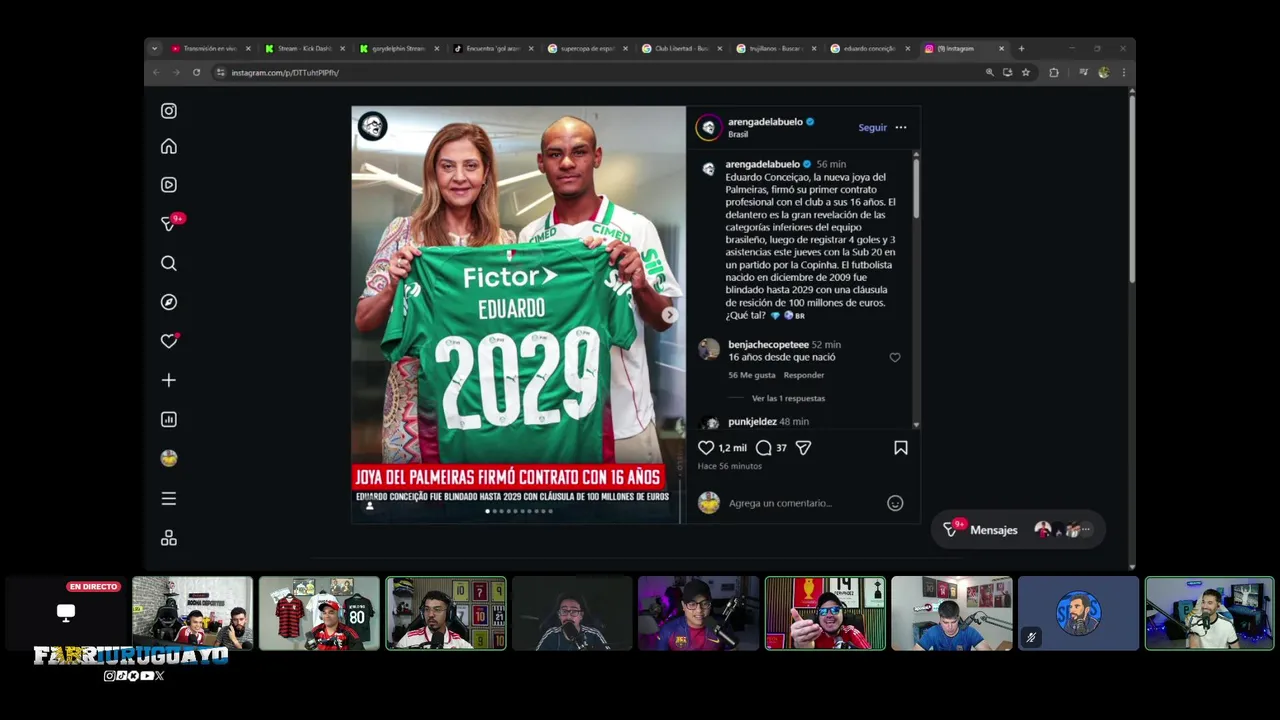Viewport: 1280px width, 720px height.
Task: Like benjachecopeteee's comment
Action: pyautogui.click(x=895, y=357)
